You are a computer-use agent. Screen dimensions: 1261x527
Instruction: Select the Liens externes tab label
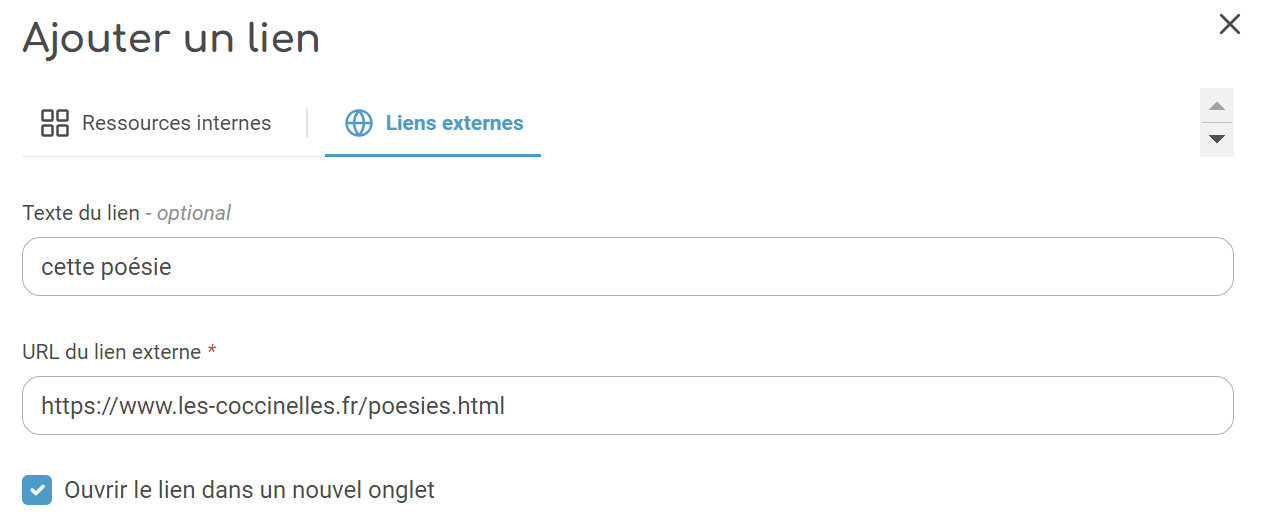454,123
